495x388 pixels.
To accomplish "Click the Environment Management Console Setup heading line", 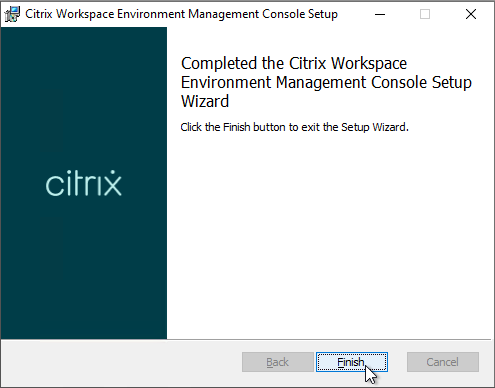I will tap(326, 83).
